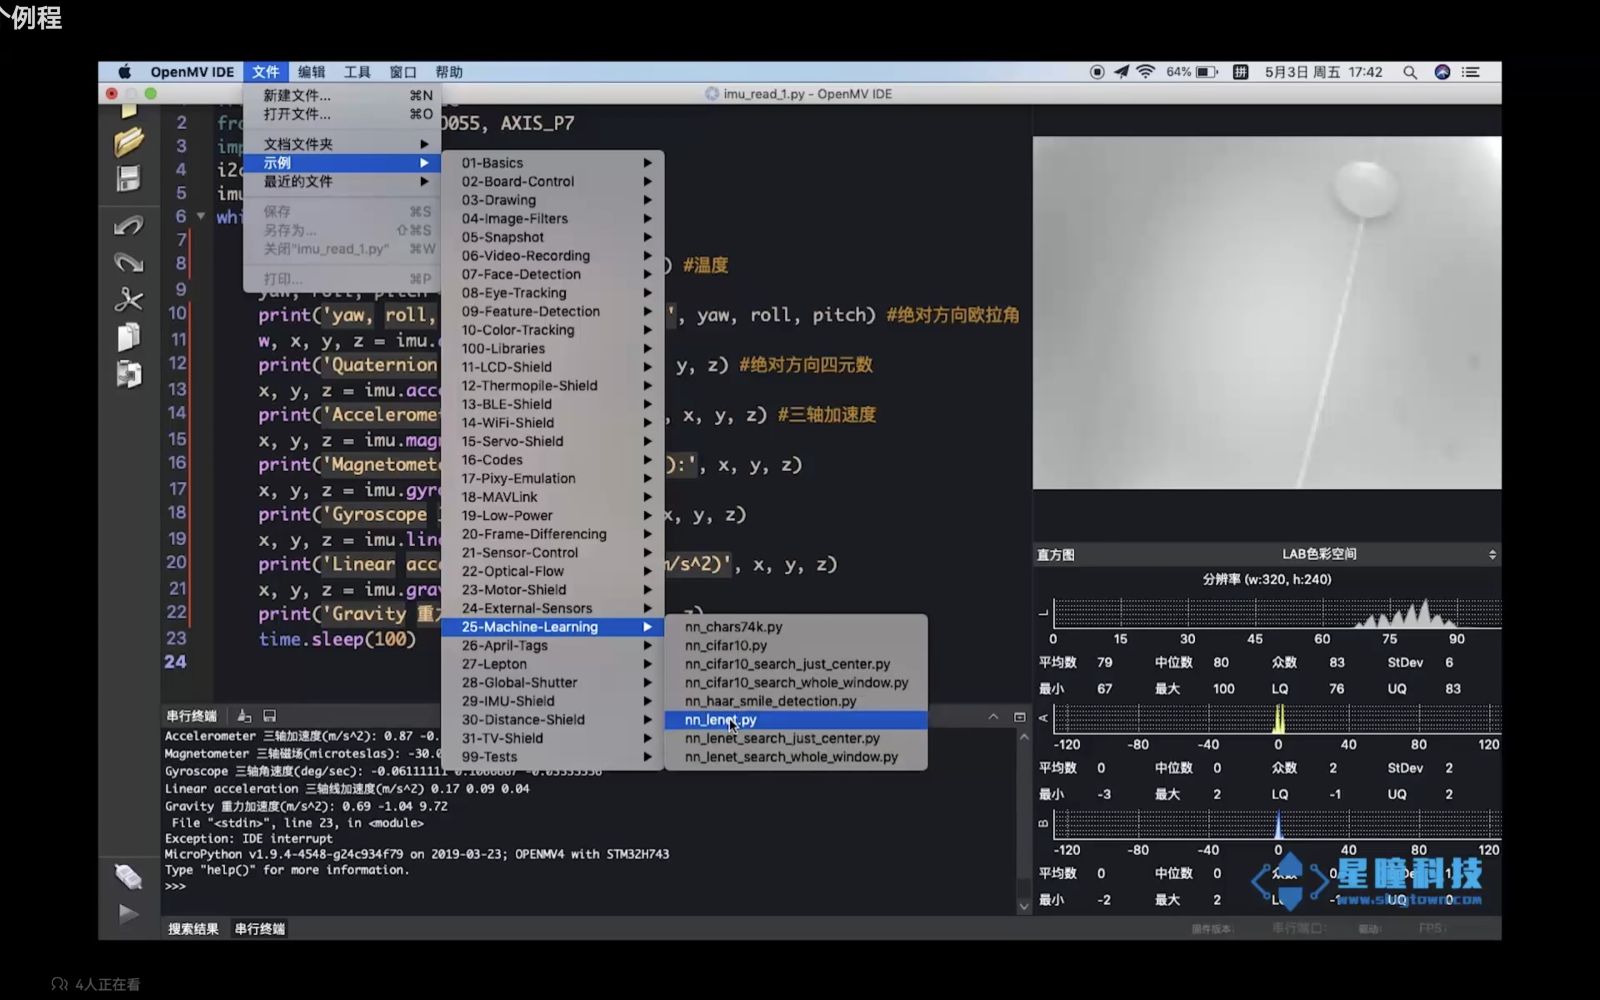
Task: Click the Wi-Fi status icon
Action: coord(1146,72)
